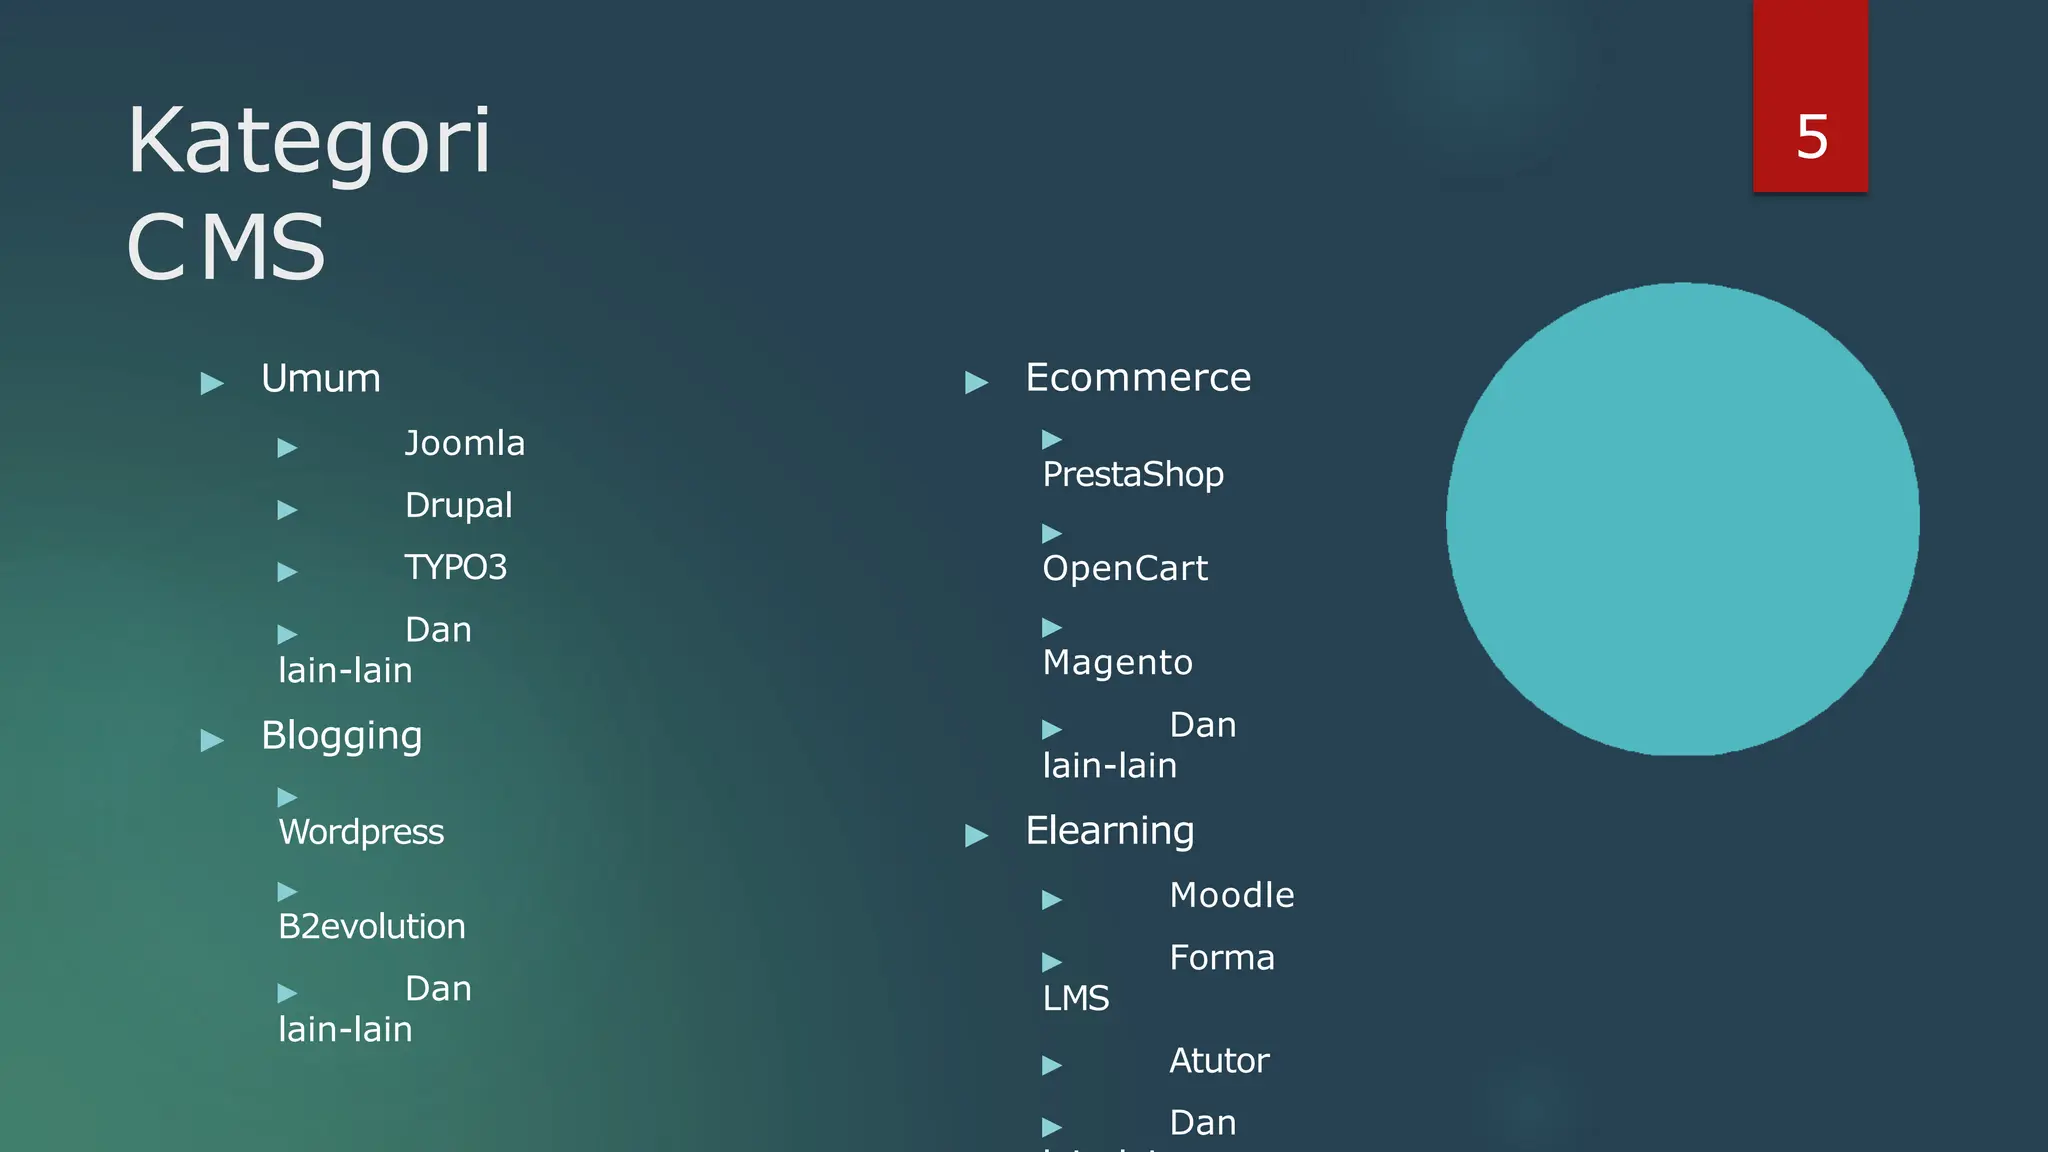Click the small arrow before Joomla

[288, 447]
